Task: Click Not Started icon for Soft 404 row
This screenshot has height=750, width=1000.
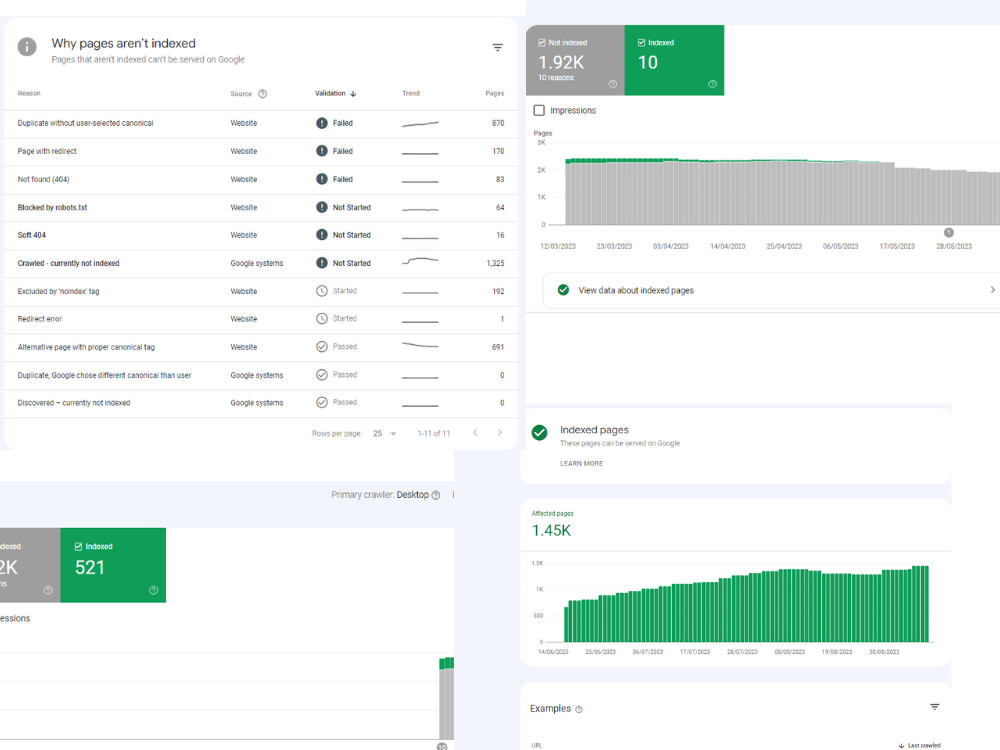Action: pos(322,235)
